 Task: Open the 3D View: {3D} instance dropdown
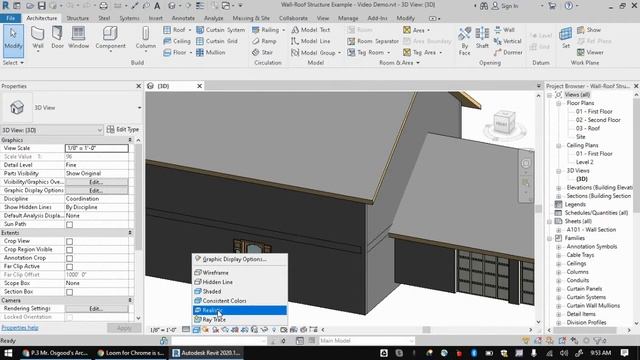tap(100, 130)
